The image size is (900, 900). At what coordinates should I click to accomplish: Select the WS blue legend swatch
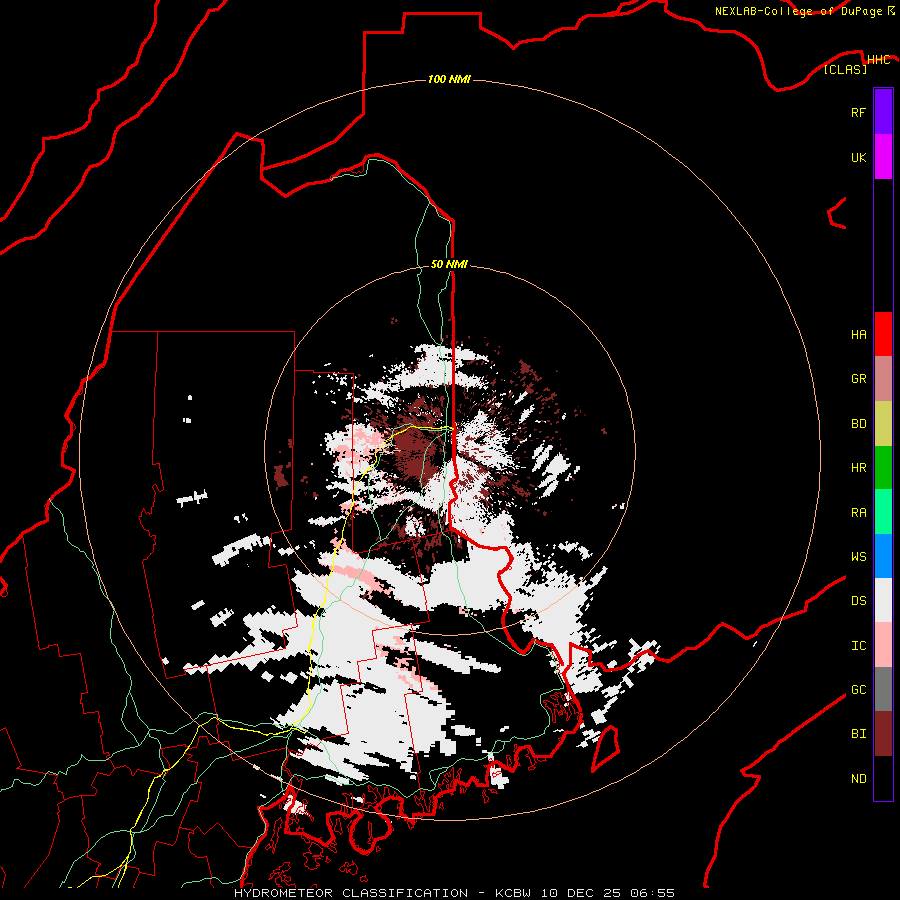point(883,556)
